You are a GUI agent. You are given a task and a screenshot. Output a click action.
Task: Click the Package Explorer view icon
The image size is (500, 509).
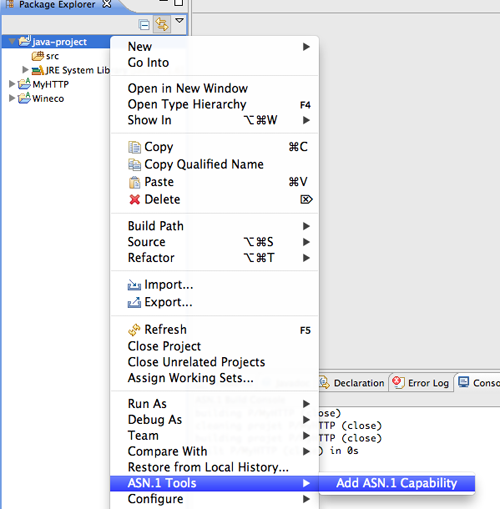coord(10,4)
